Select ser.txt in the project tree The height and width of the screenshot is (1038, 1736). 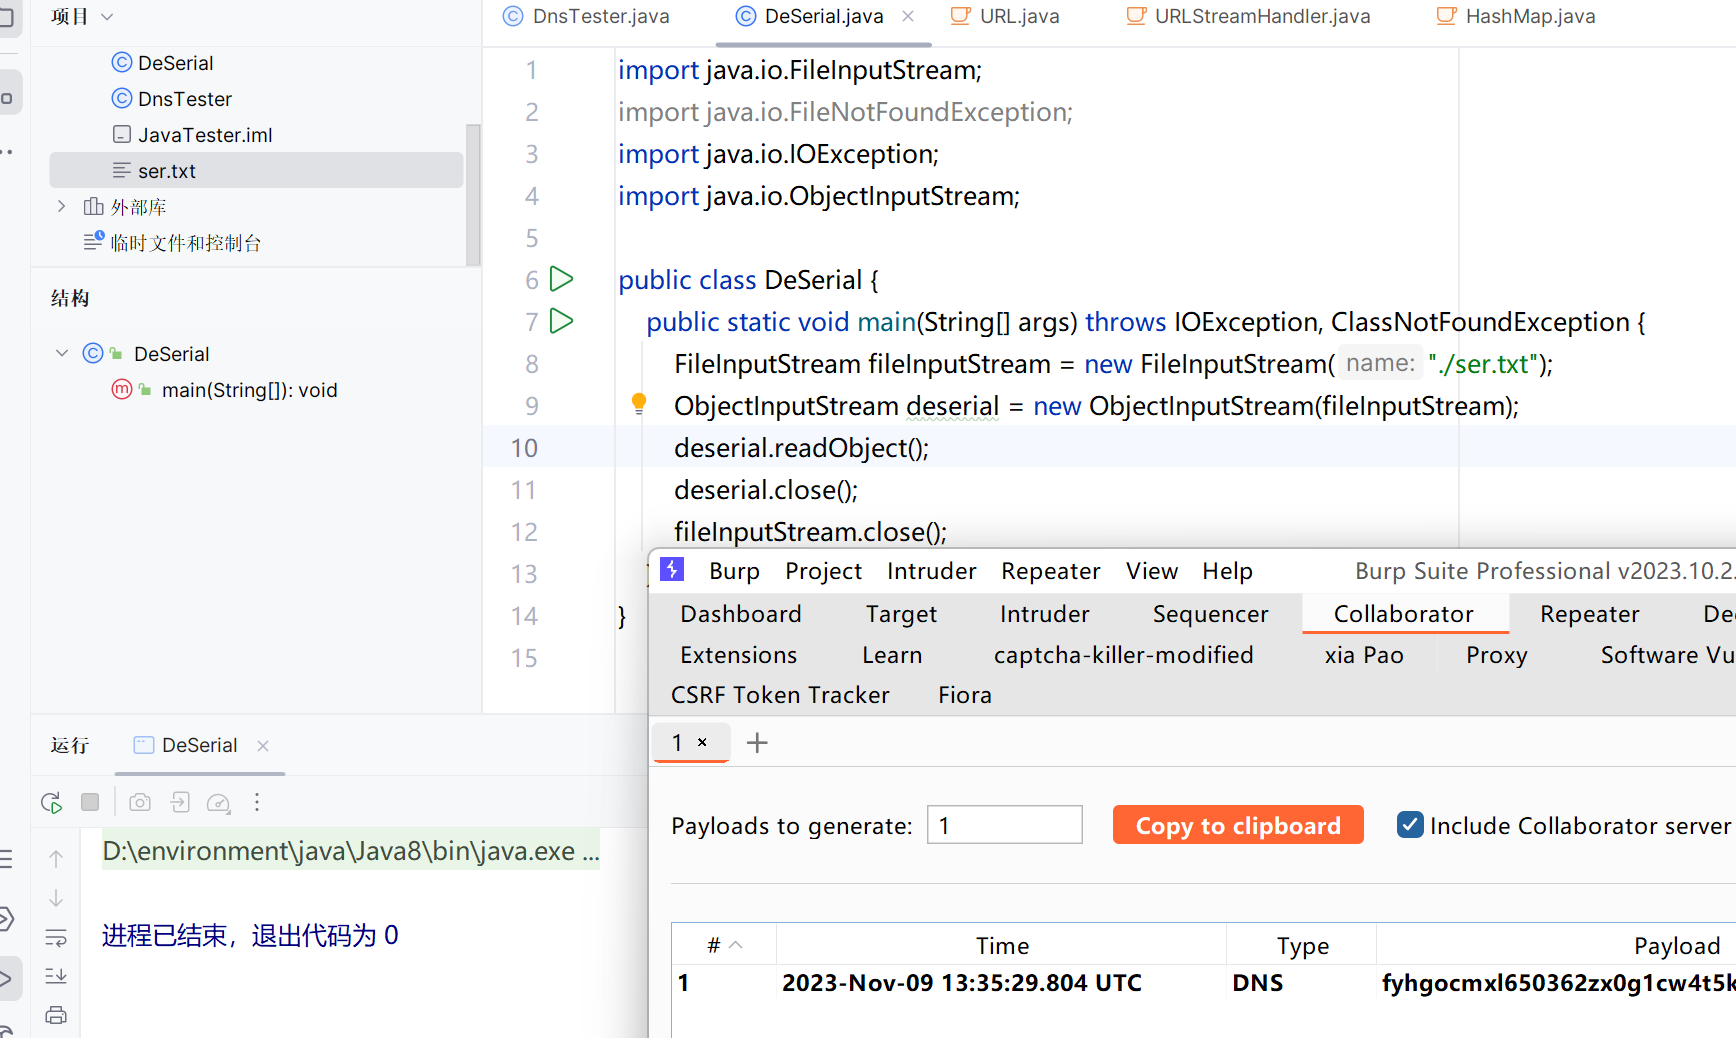[167, 171]
